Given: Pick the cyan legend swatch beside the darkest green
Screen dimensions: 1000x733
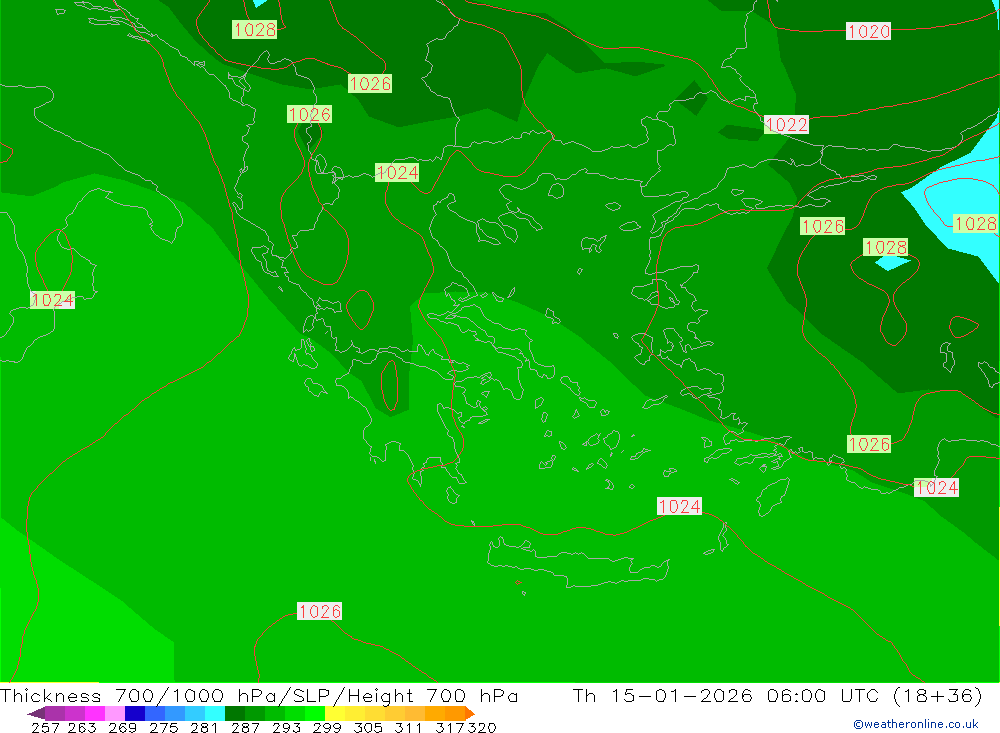Looking at the screenshot, I should (x=215, y=713).
